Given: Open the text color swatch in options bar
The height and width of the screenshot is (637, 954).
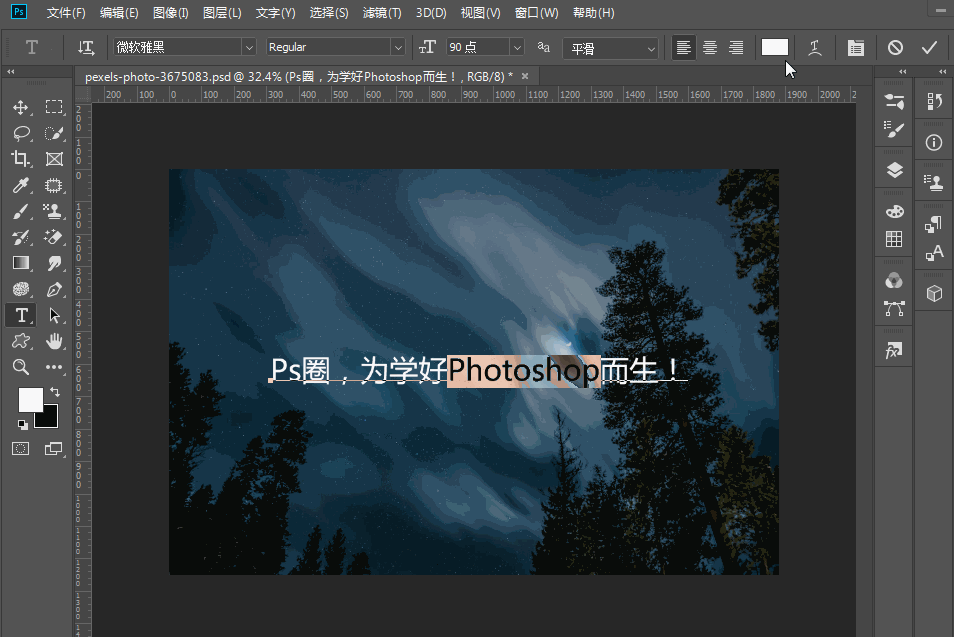Looking at the screenshot, I should [x=775, y=47].
